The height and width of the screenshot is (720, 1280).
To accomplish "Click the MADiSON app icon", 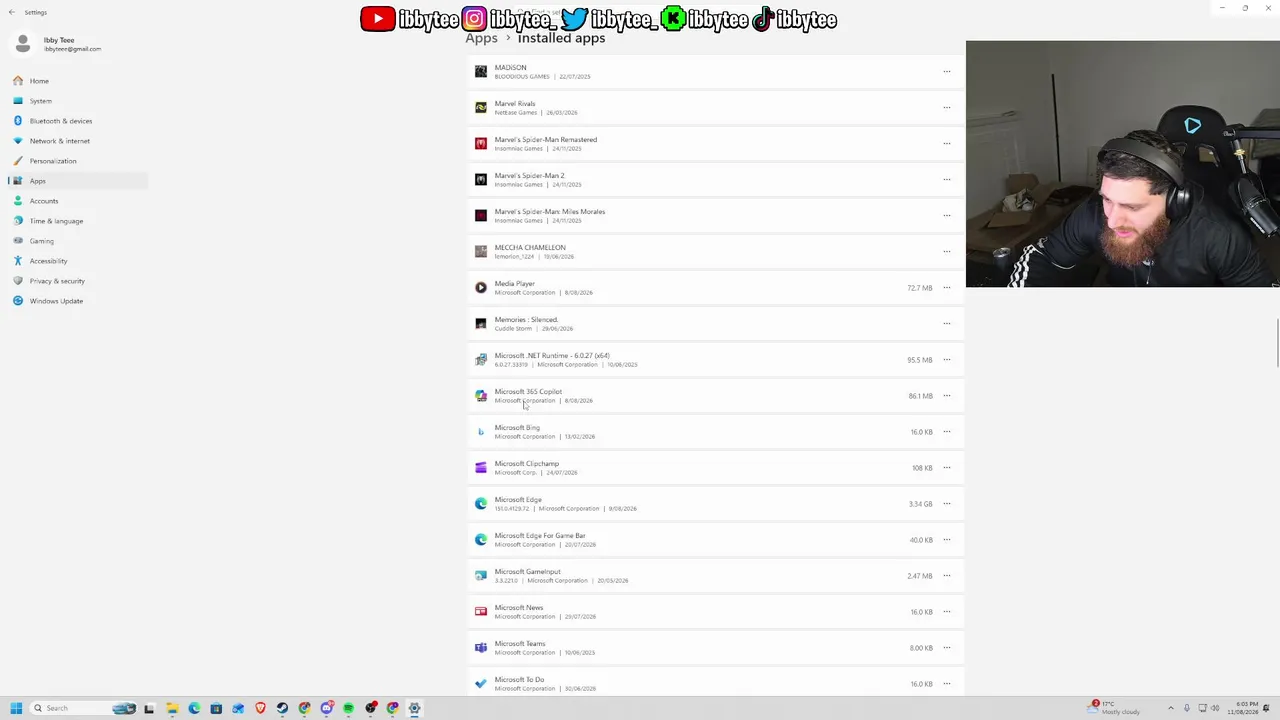I will tap(481, 72).
